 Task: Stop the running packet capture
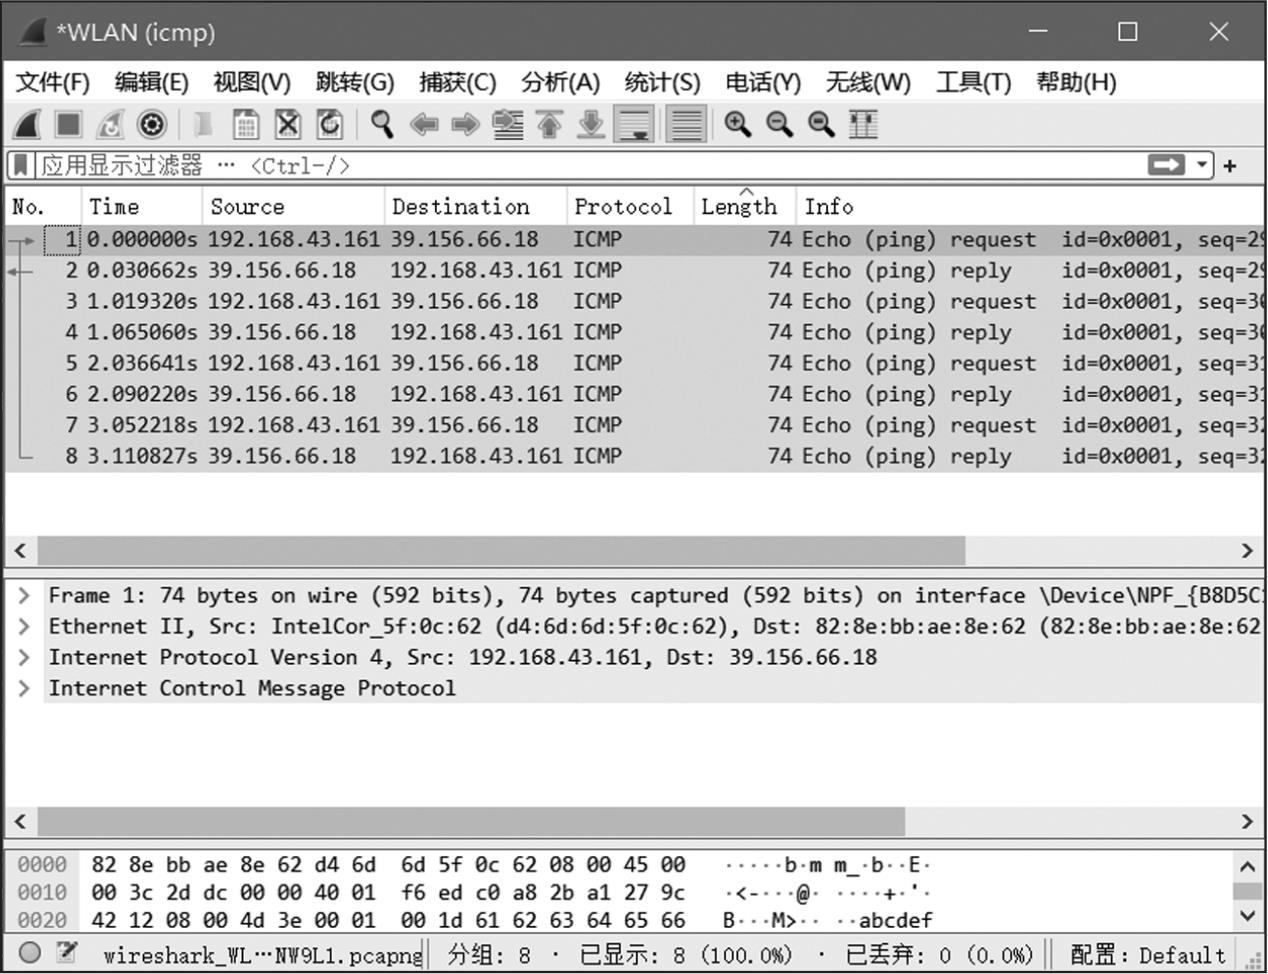68,124
